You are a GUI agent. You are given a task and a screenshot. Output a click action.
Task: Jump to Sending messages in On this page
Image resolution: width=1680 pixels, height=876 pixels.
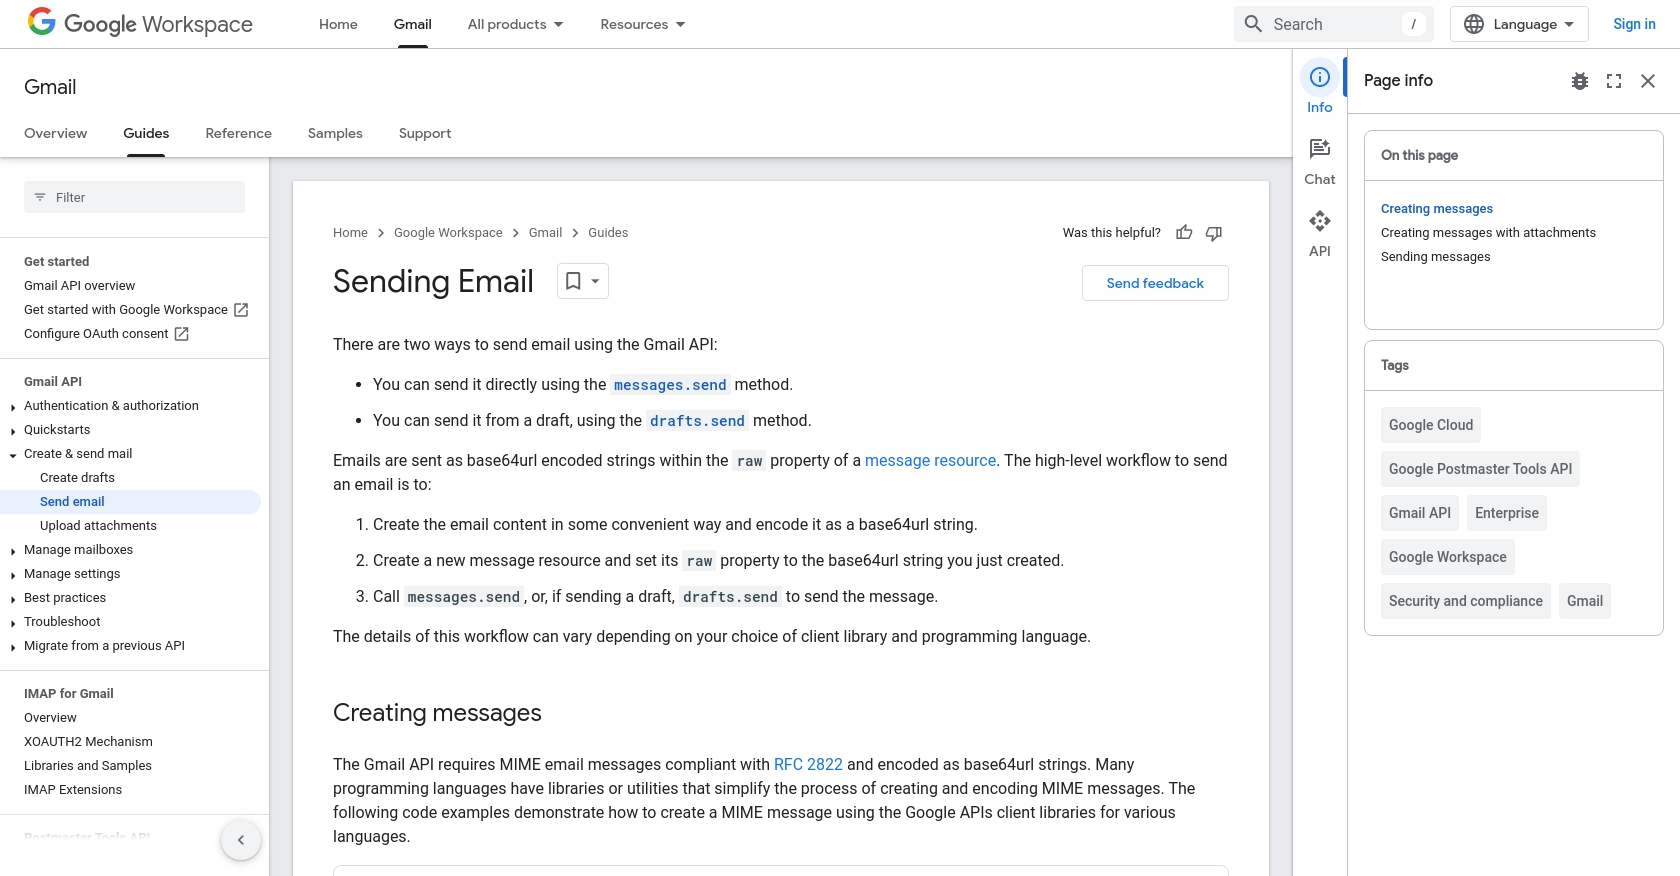[x=1435, y=257]
